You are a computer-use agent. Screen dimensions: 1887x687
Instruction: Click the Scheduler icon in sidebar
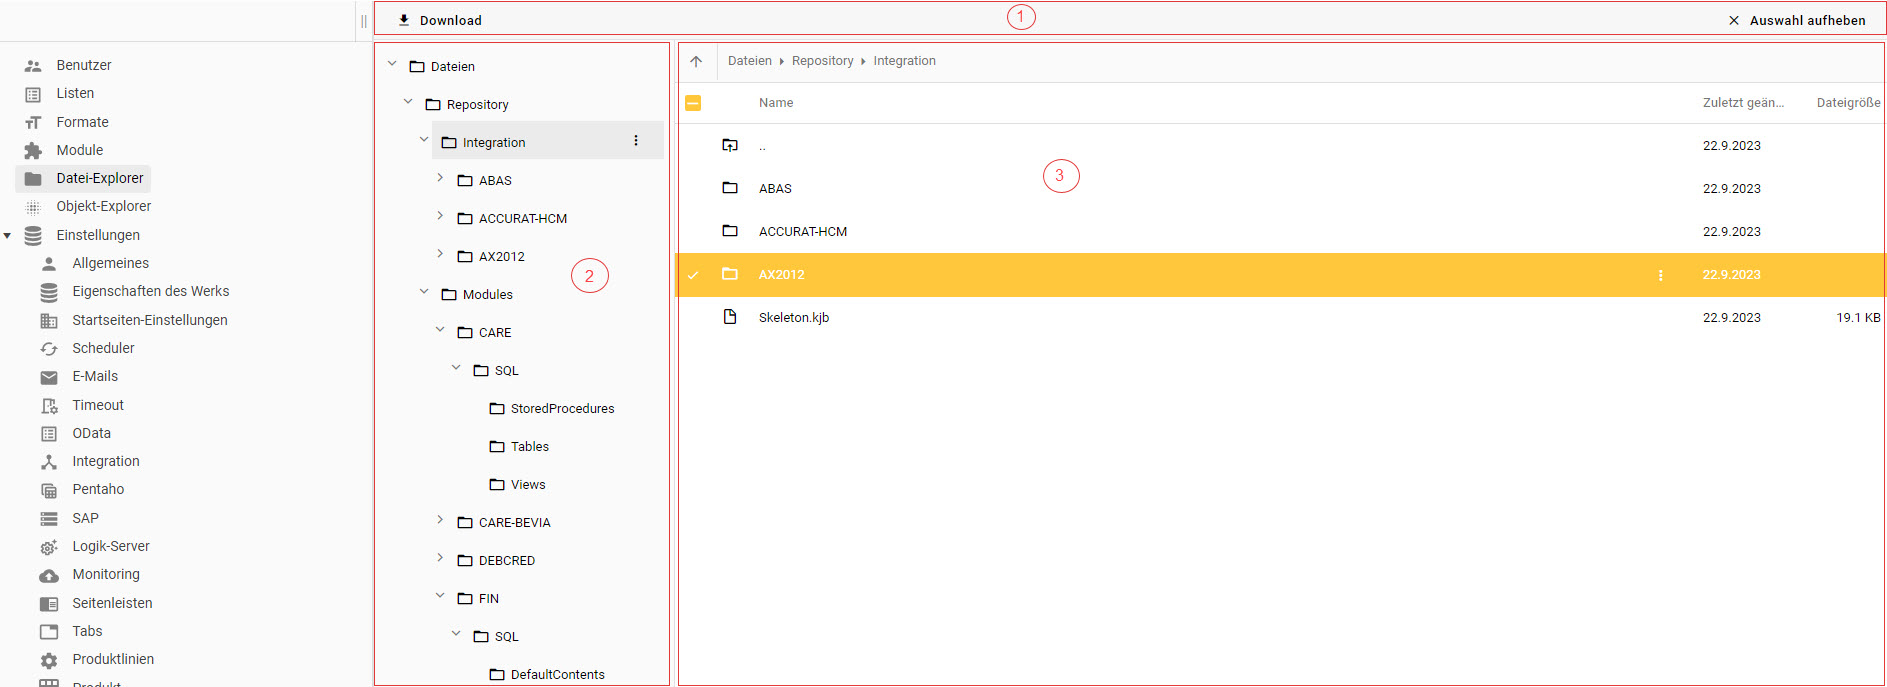point(48,349)
